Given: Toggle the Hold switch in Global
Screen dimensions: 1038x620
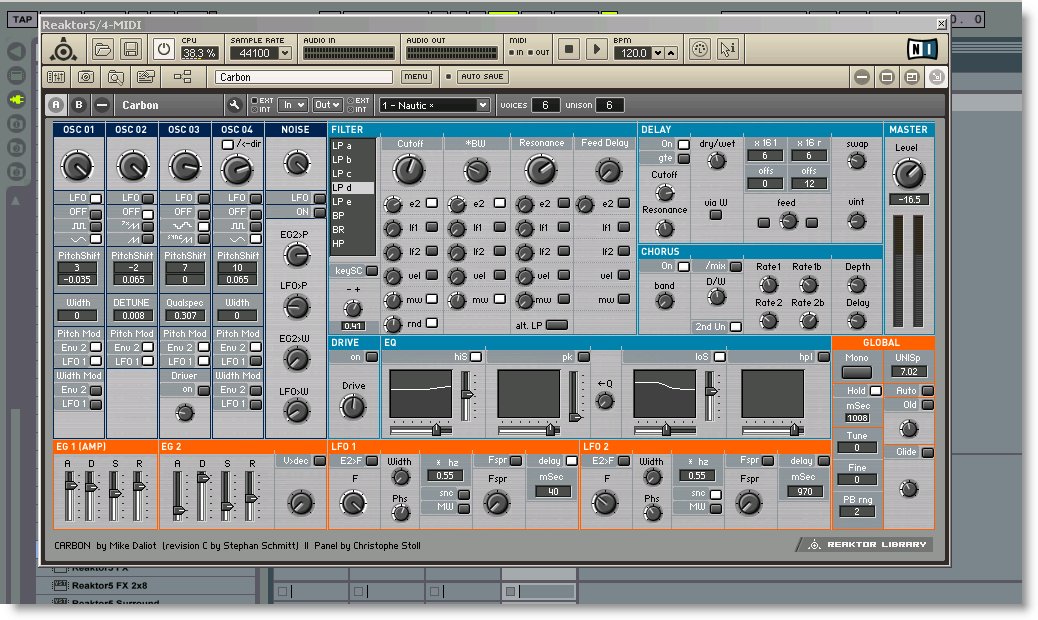Looking at the screenshot, I should tap(875, 391).
